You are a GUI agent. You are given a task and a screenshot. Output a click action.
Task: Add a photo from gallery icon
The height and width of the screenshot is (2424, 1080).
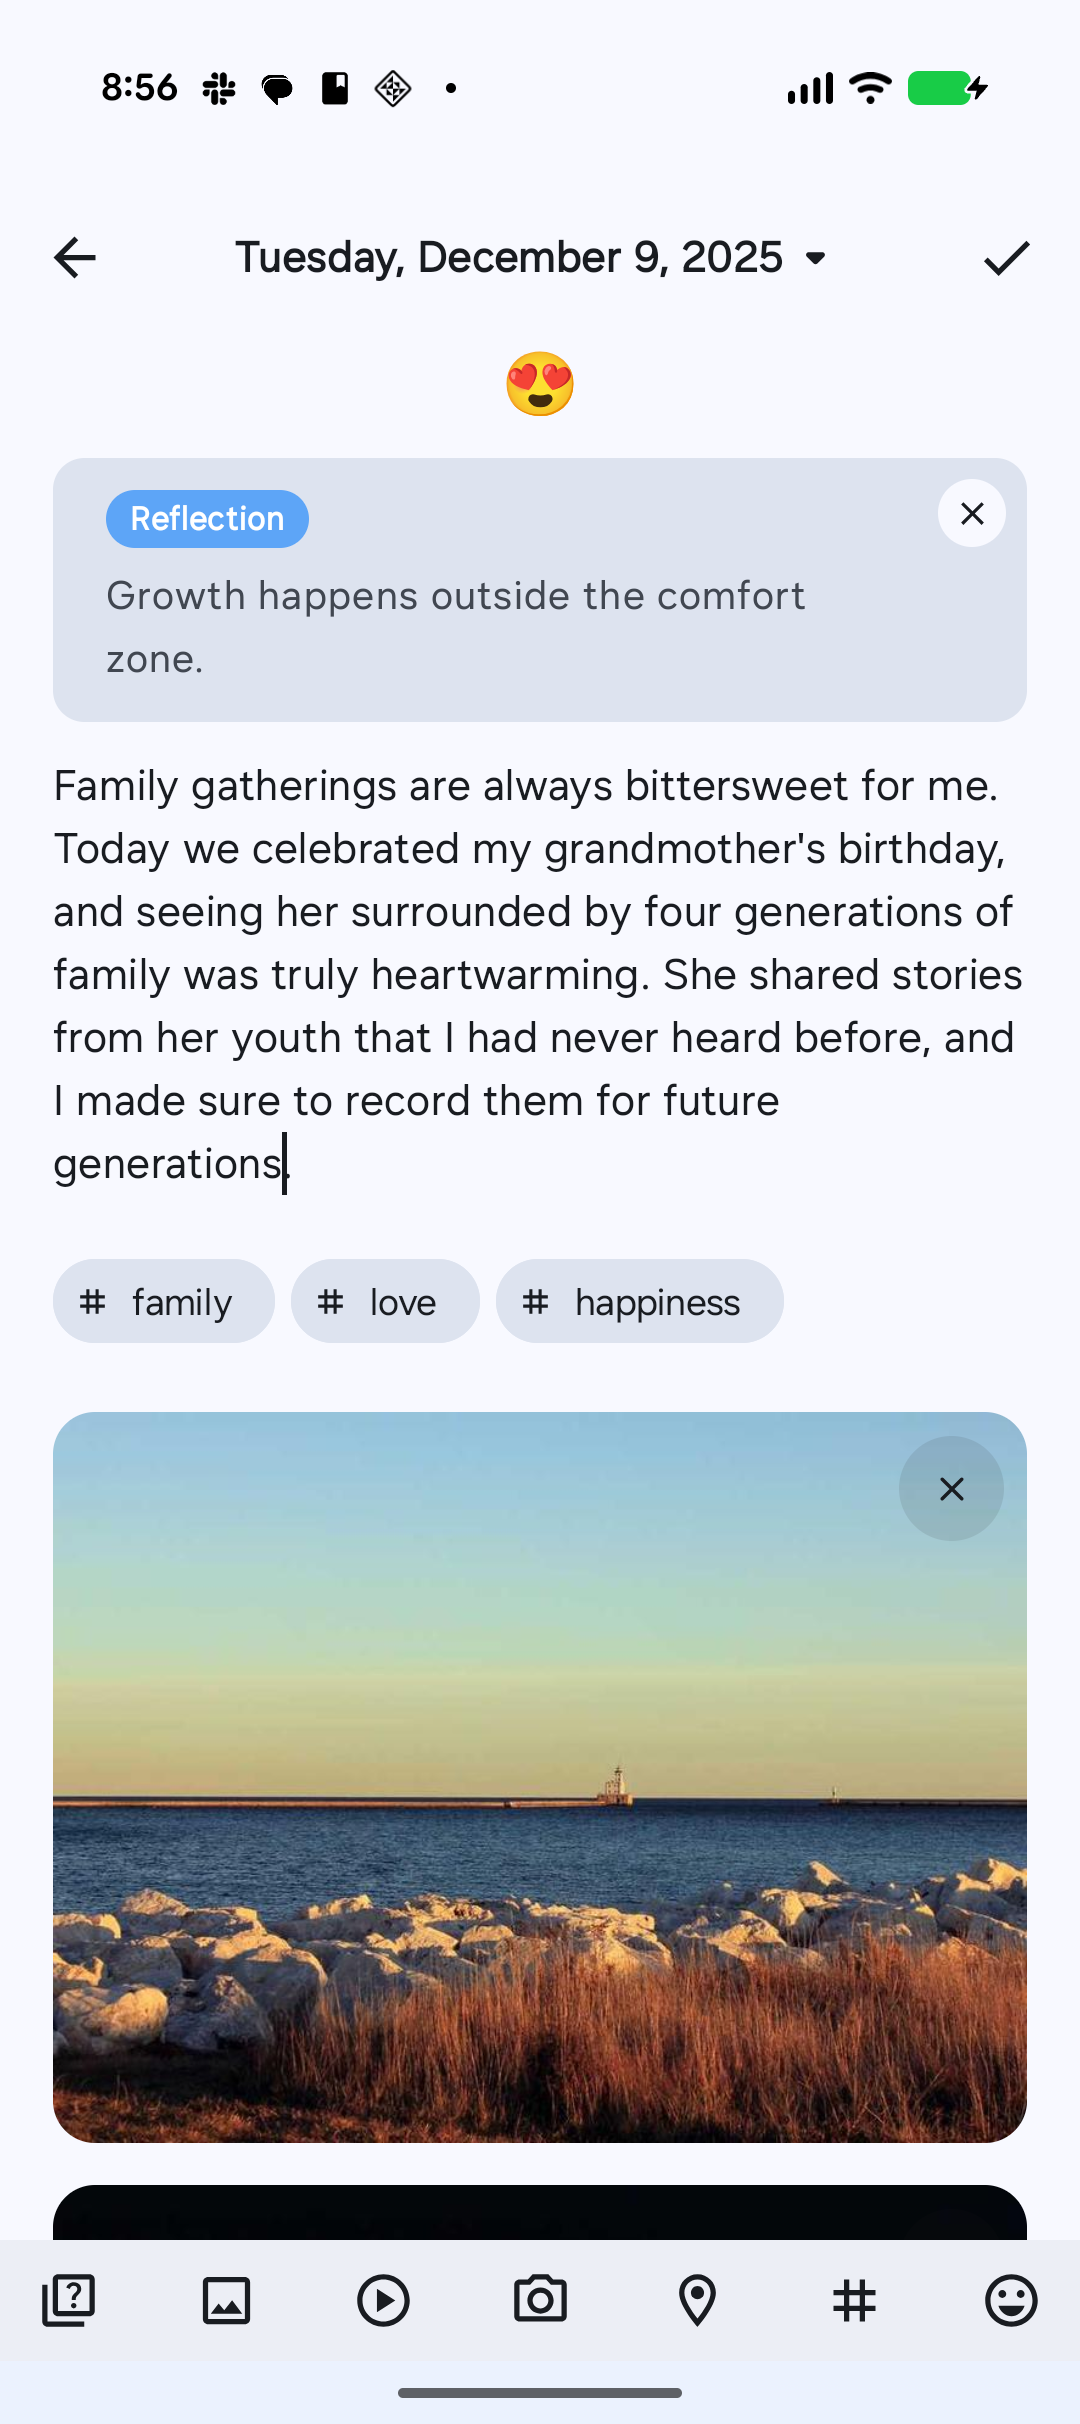tap(226, 2300)
